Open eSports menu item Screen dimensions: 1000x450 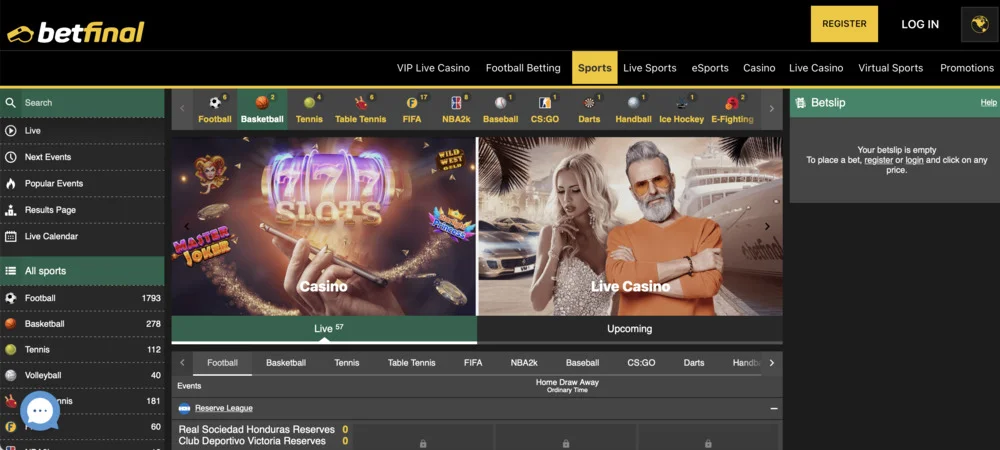[x=710, y=68]
